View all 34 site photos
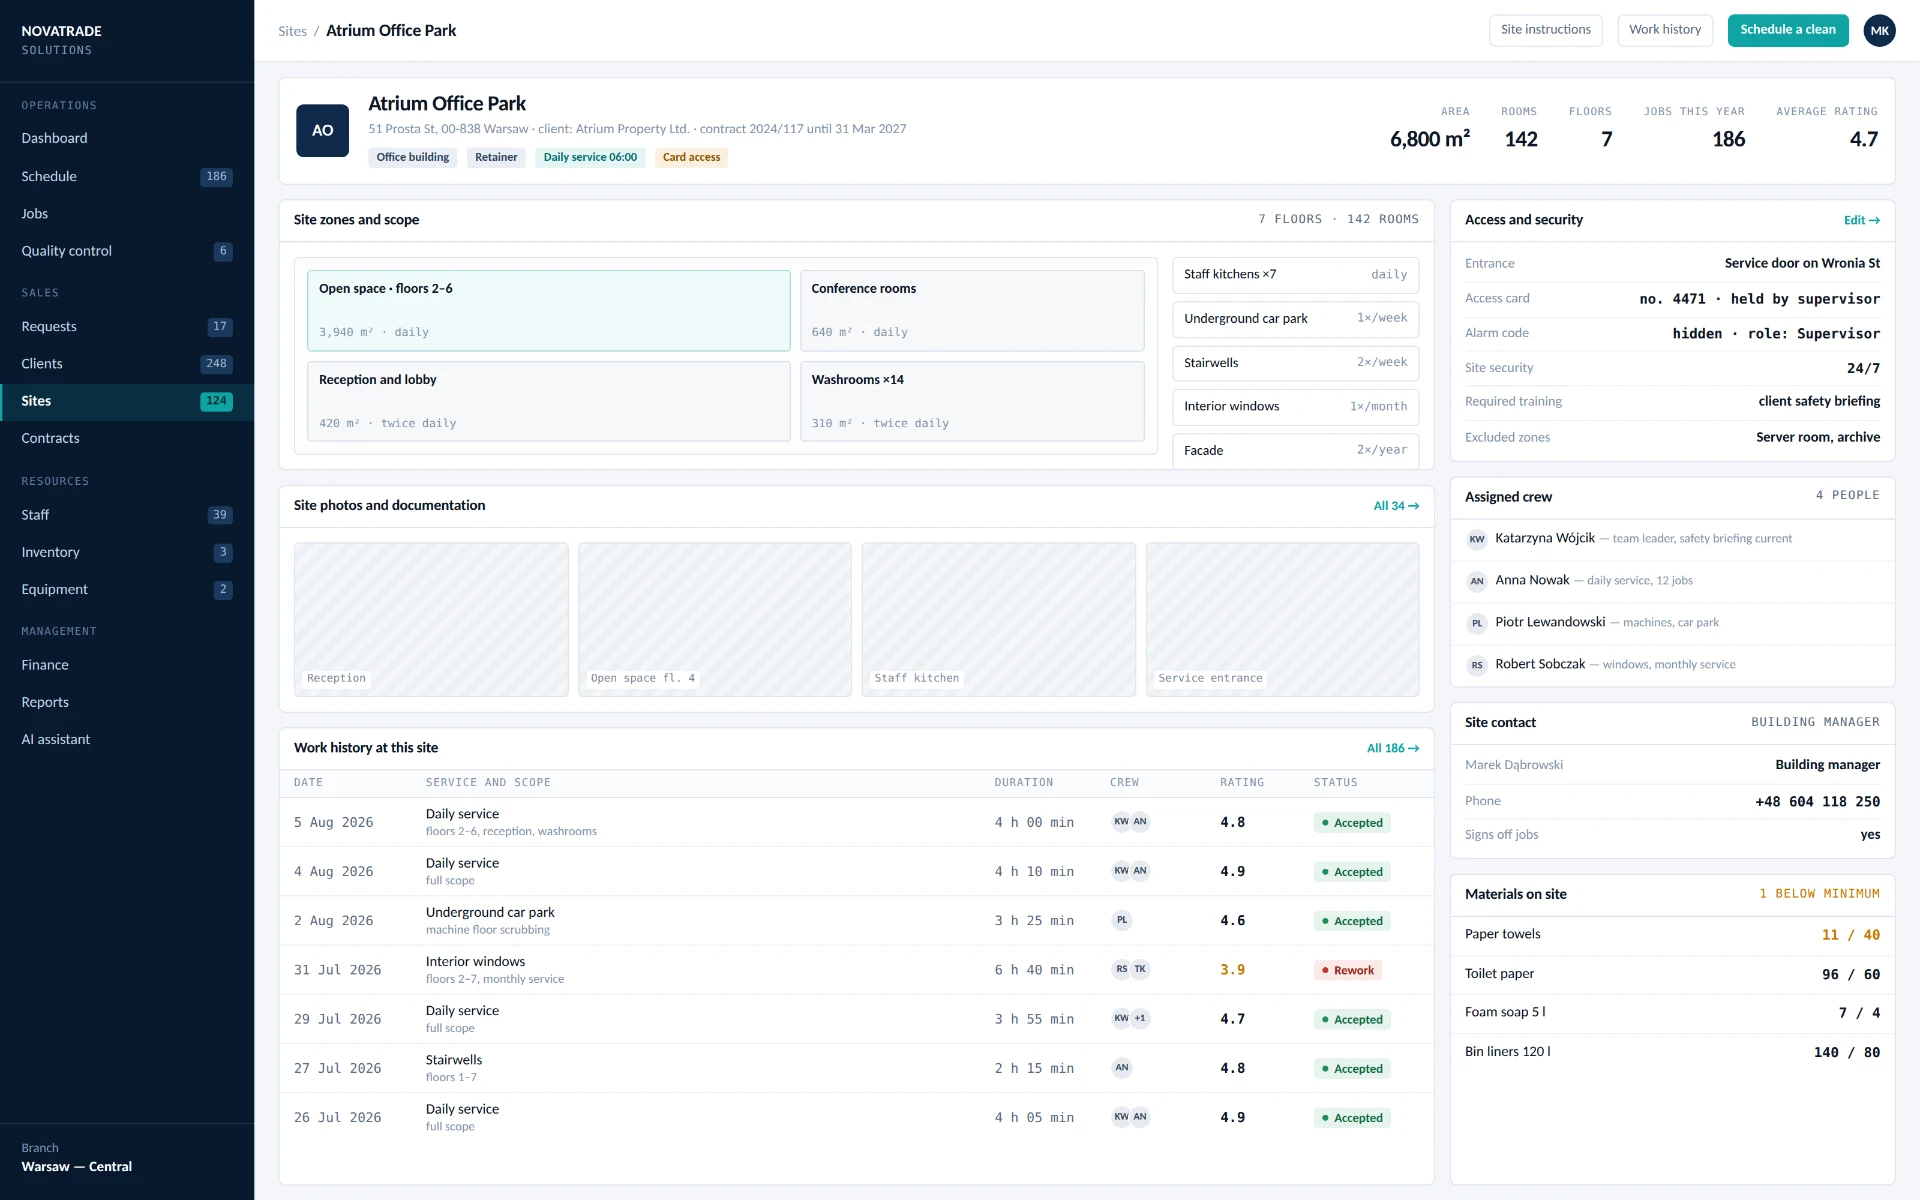 pyautogui.click(x=1396, y=506)
